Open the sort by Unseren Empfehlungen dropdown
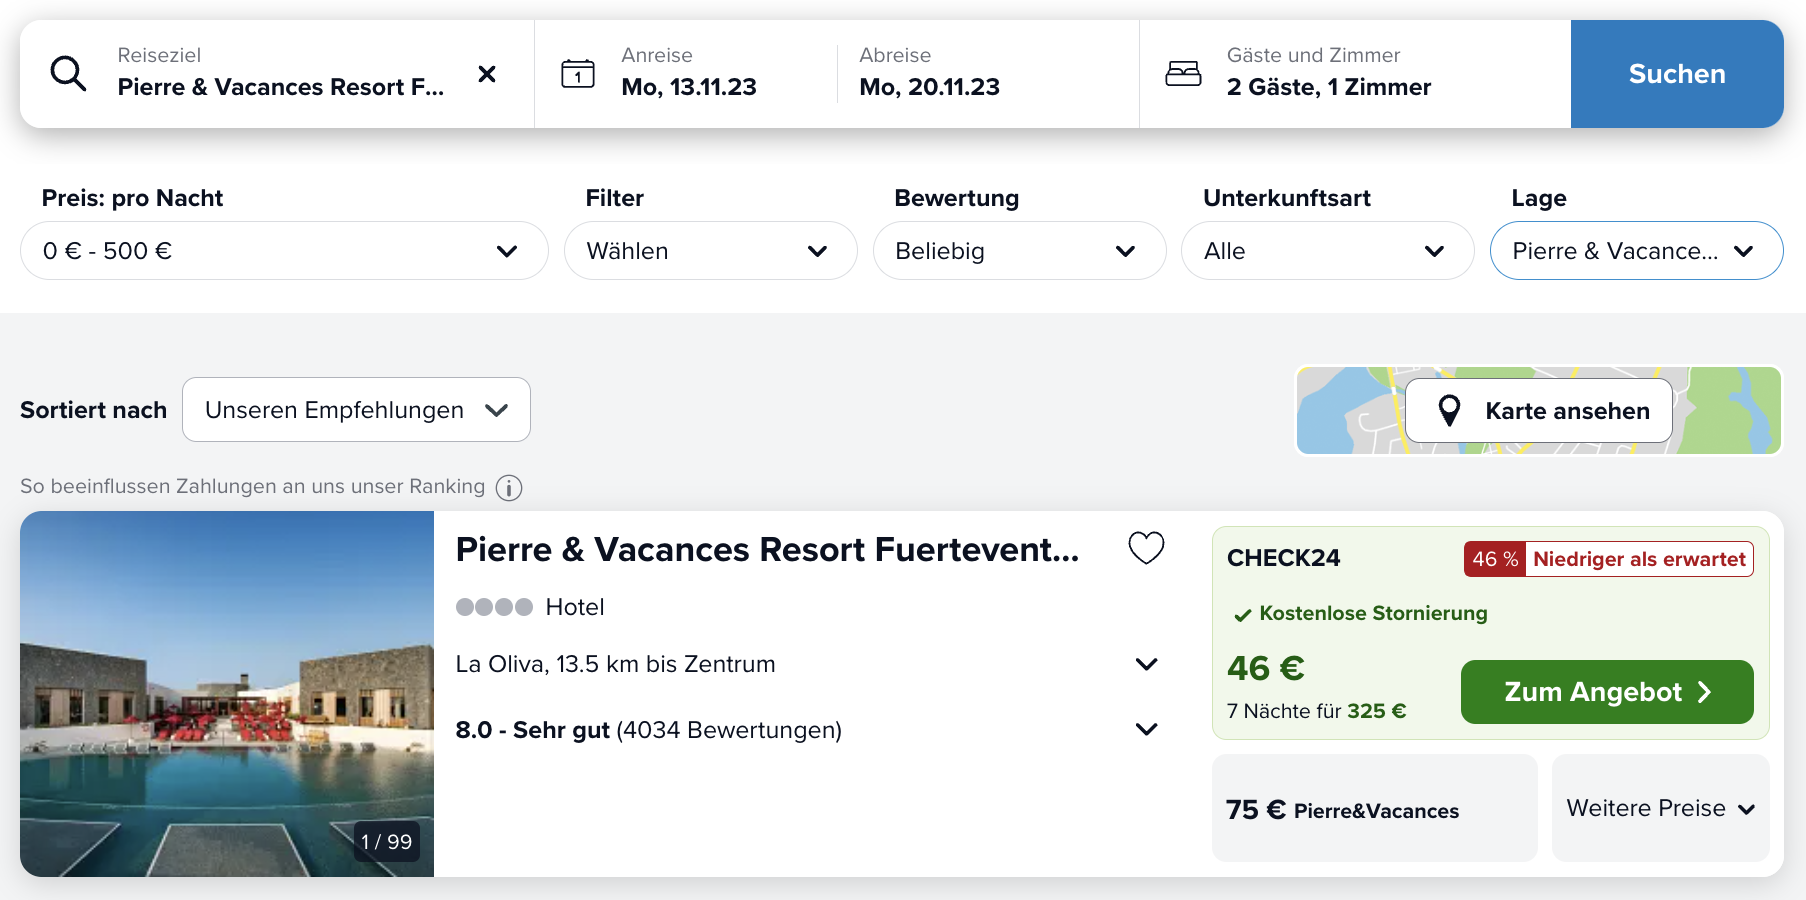The width and height of the screenshot is (1806, 900). pyautogui.click(x=356, y=410)
